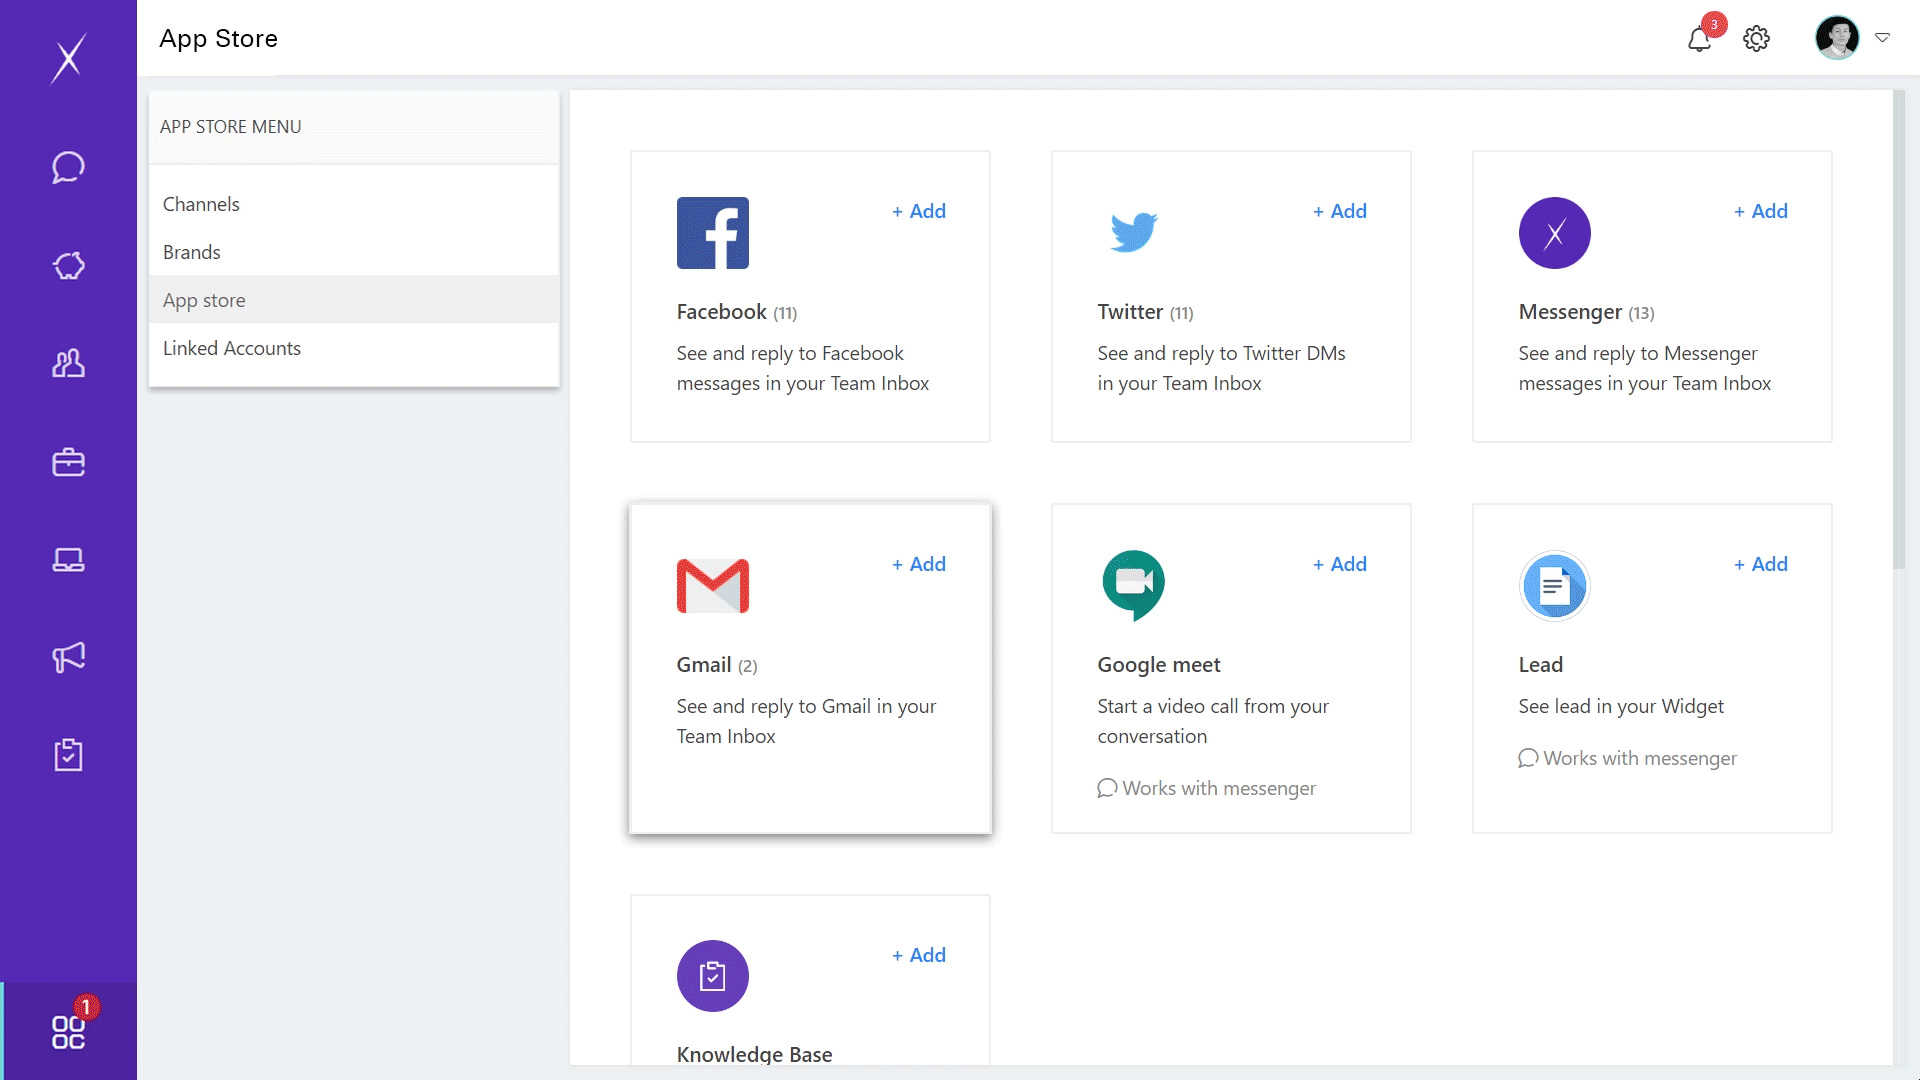Select App store menu item
The image size is (1920, 1080).
tap(354, 300)
